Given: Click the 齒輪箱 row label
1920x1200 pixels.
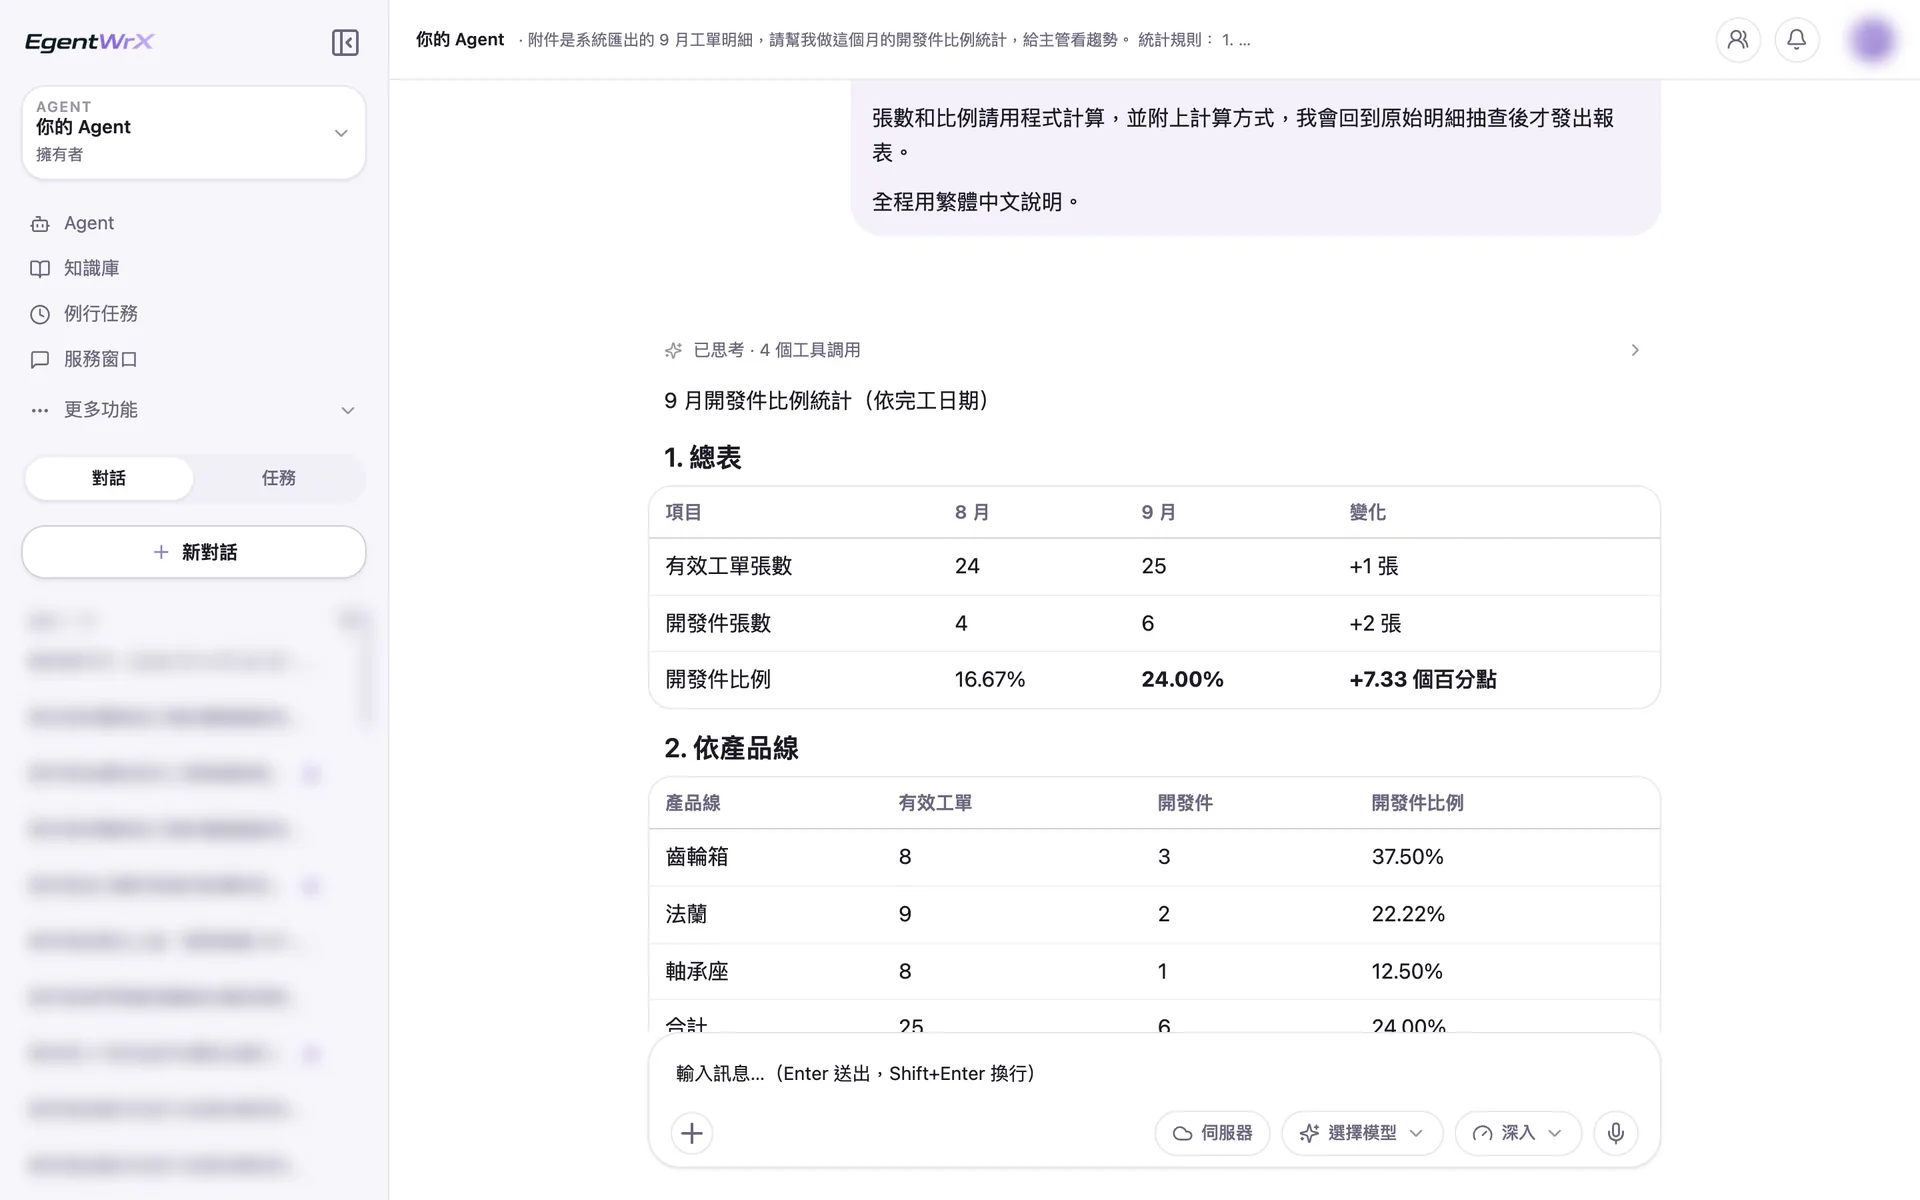Looking at the screenshot, I should 697,857.
